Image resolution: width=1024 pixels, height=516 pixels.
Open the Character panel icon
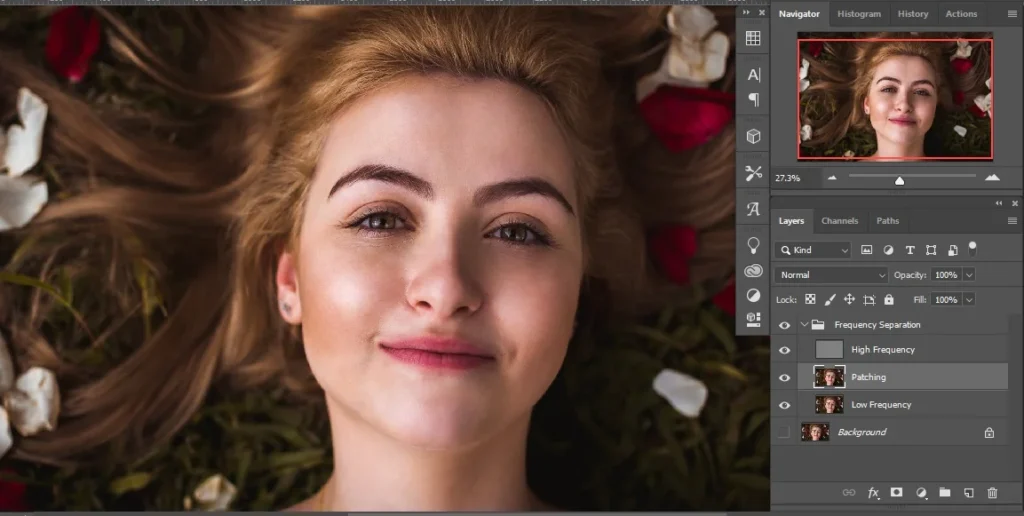point(753,75)
